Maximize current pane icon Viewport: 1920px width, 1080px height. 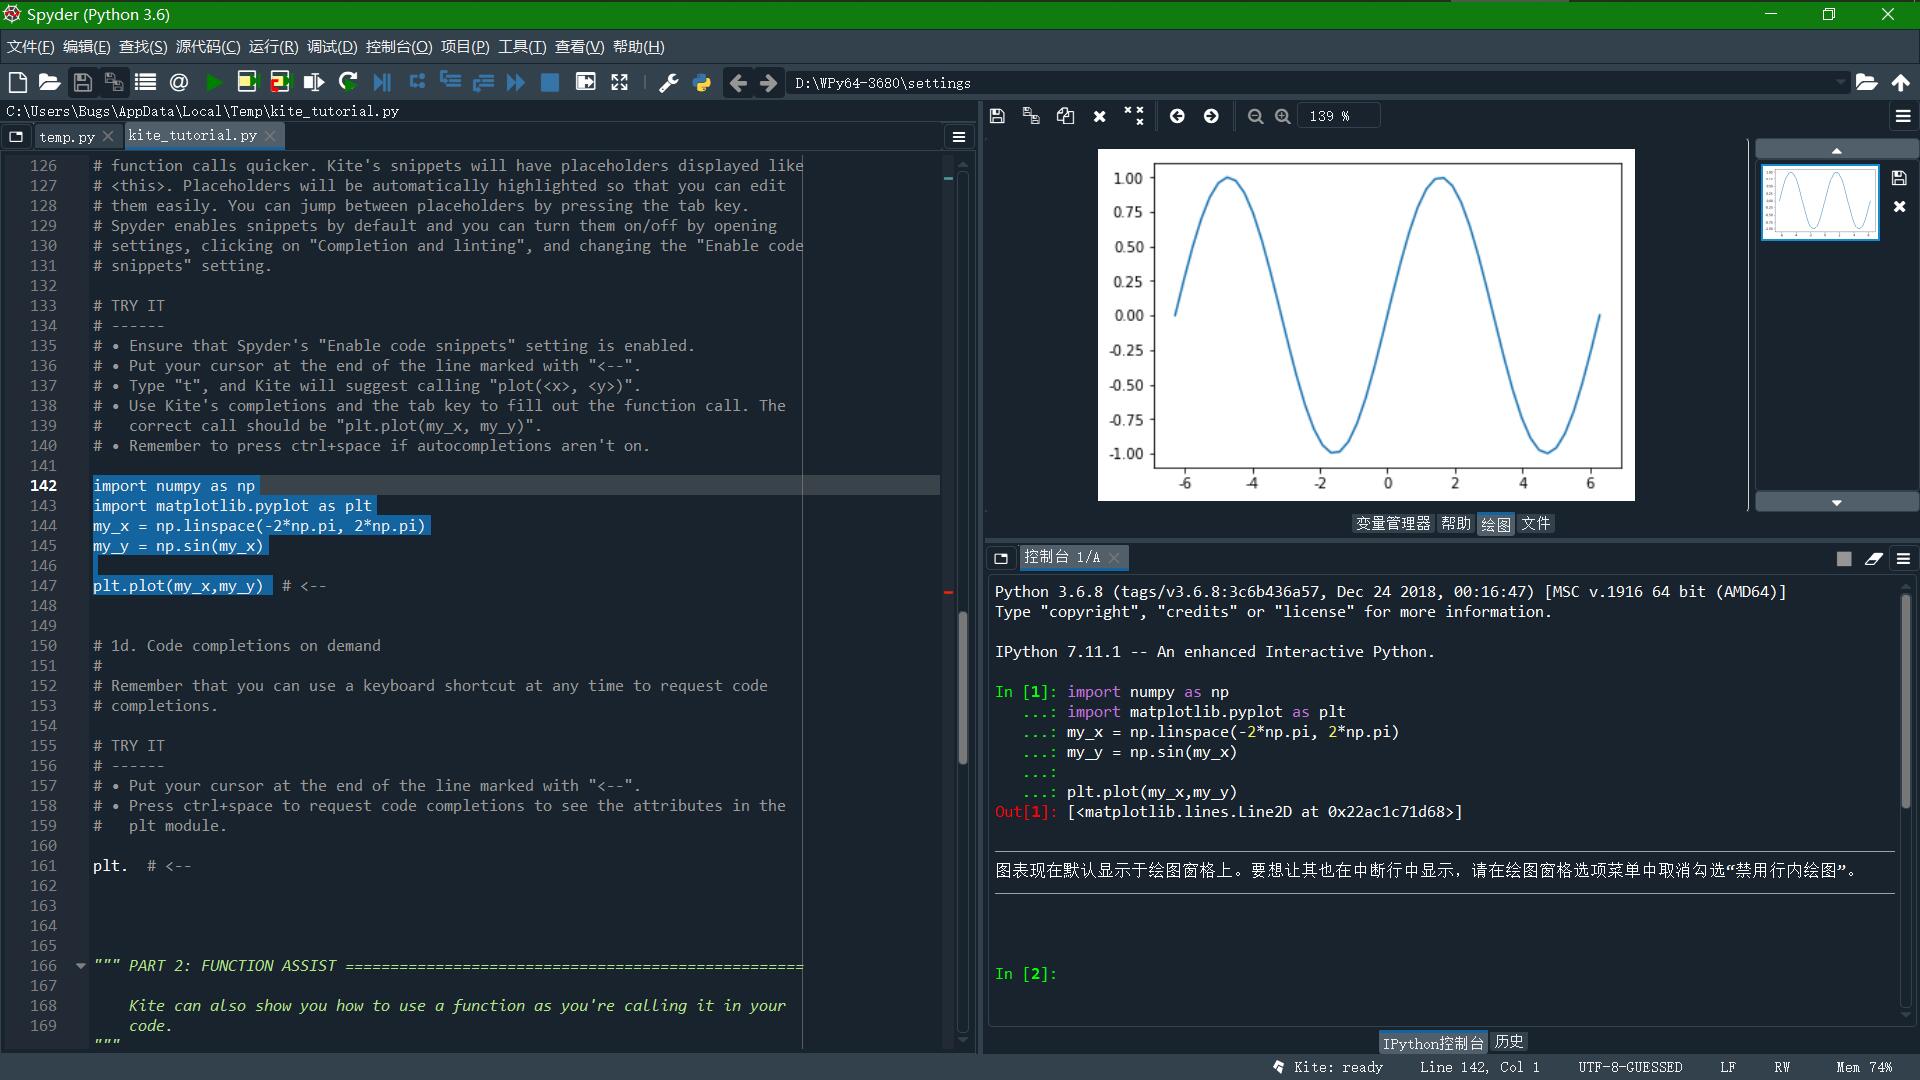tap(619, 83)
